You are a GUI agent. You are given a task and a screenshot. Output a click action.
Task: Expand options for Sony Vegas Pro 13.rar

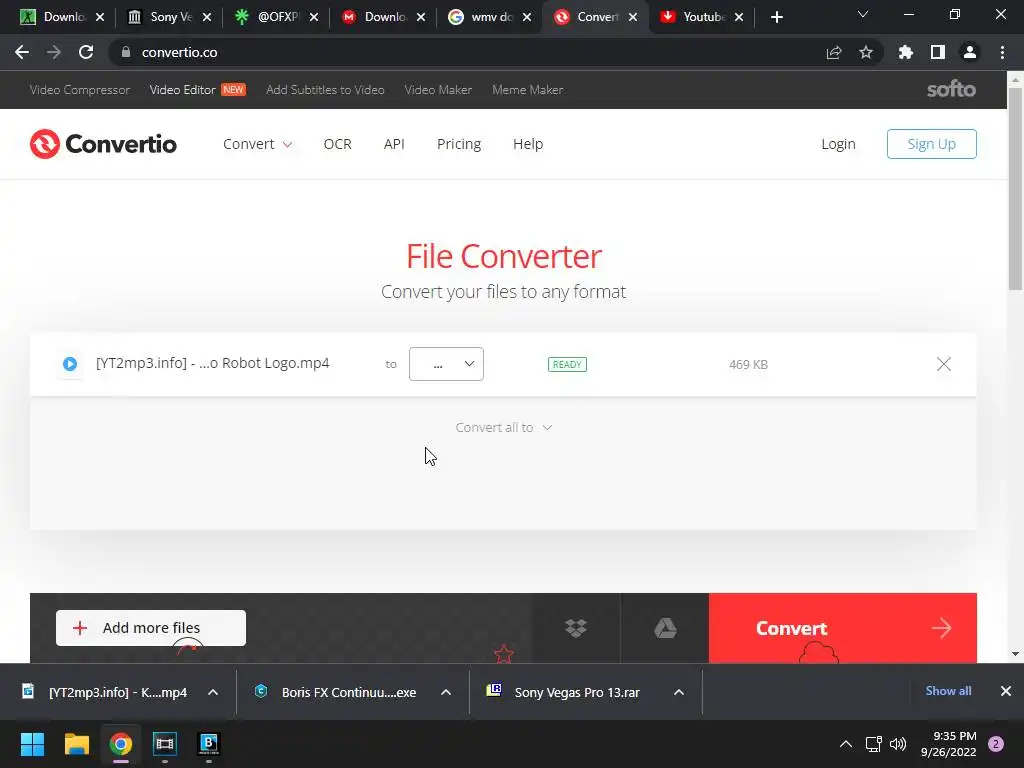[679, 692]
